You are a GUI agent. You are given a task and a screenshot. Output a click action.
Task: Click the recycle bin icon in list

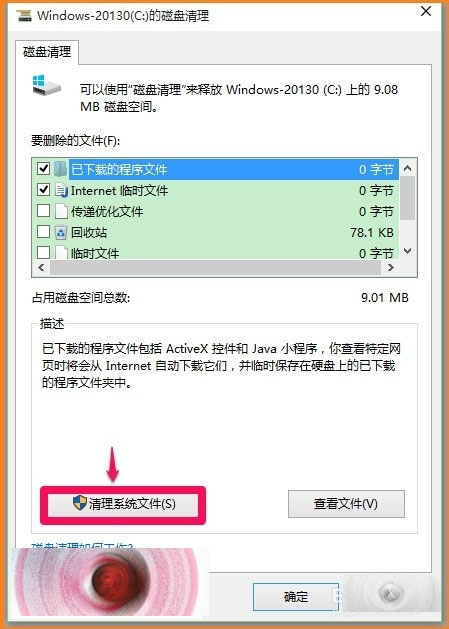pos(61,232)
